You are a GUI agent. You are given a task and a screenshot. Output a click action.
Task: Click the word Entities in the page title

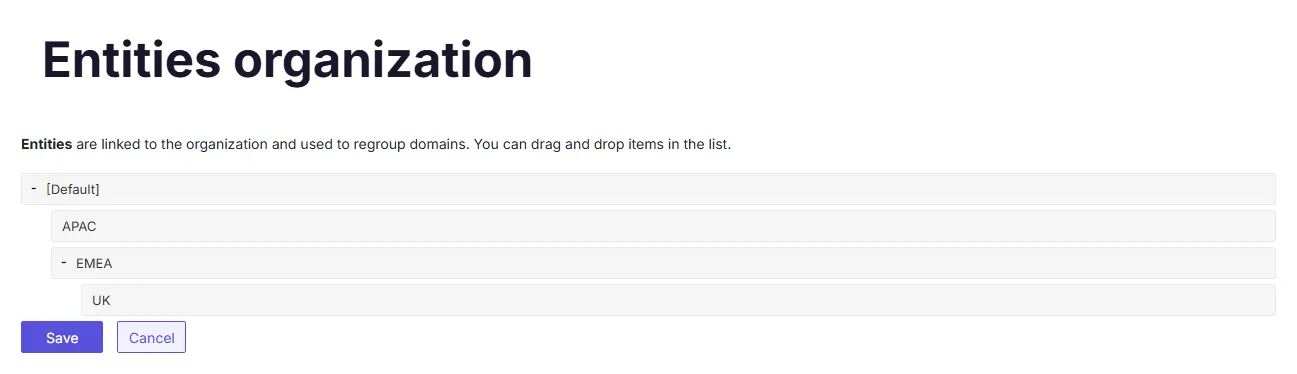coord(131,60)
